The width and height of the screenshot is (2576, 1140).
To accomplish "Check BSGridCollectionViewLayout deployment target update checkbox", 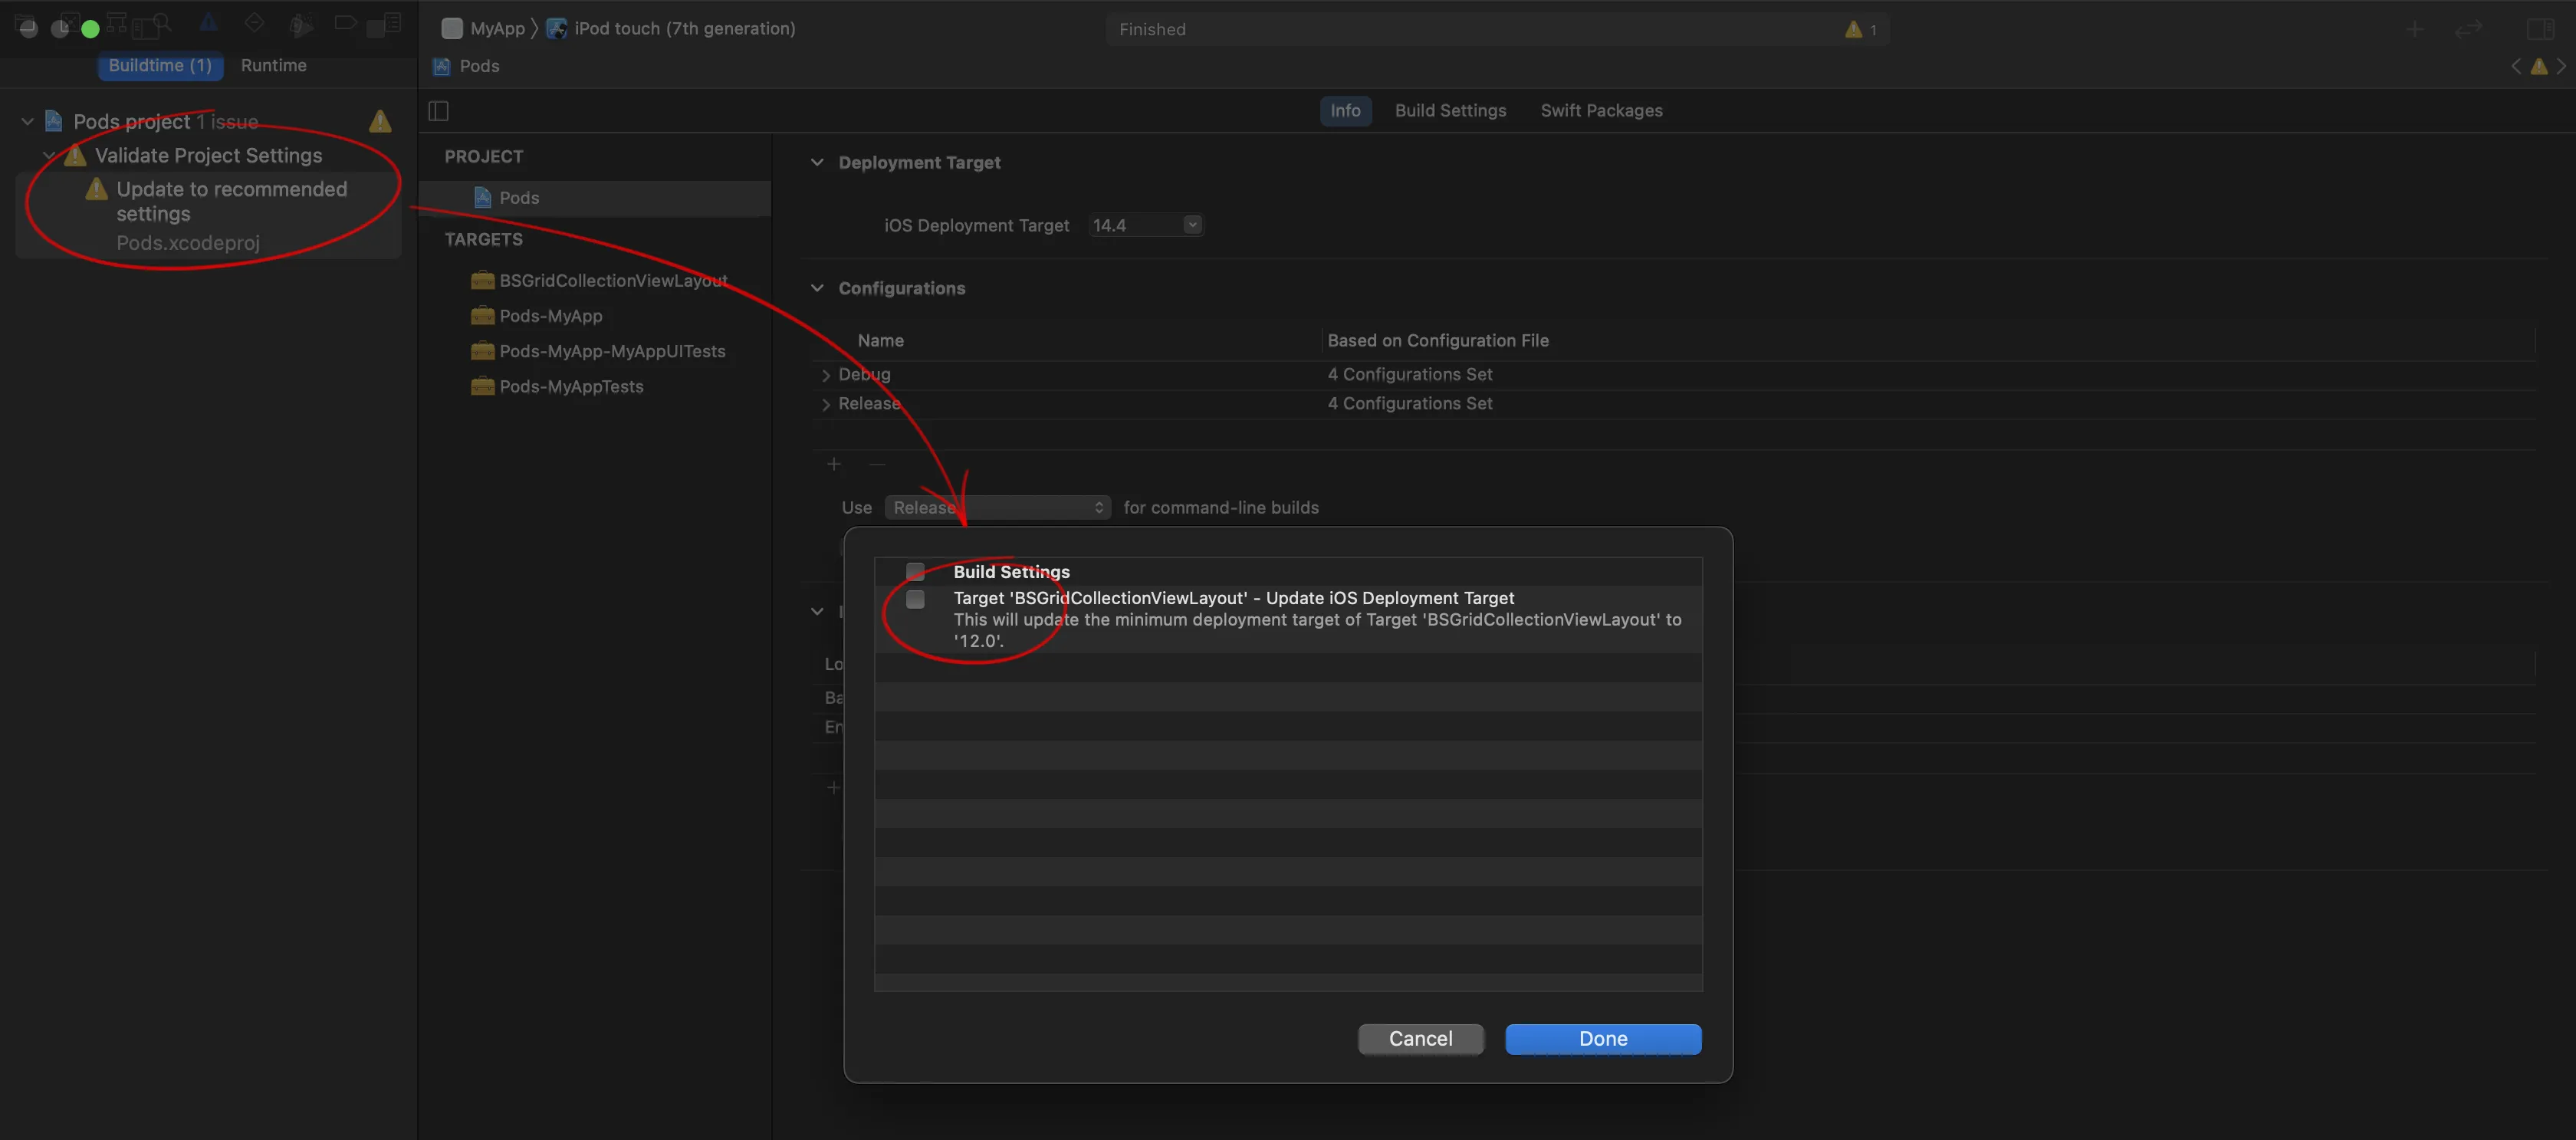I will click(915, 599).
